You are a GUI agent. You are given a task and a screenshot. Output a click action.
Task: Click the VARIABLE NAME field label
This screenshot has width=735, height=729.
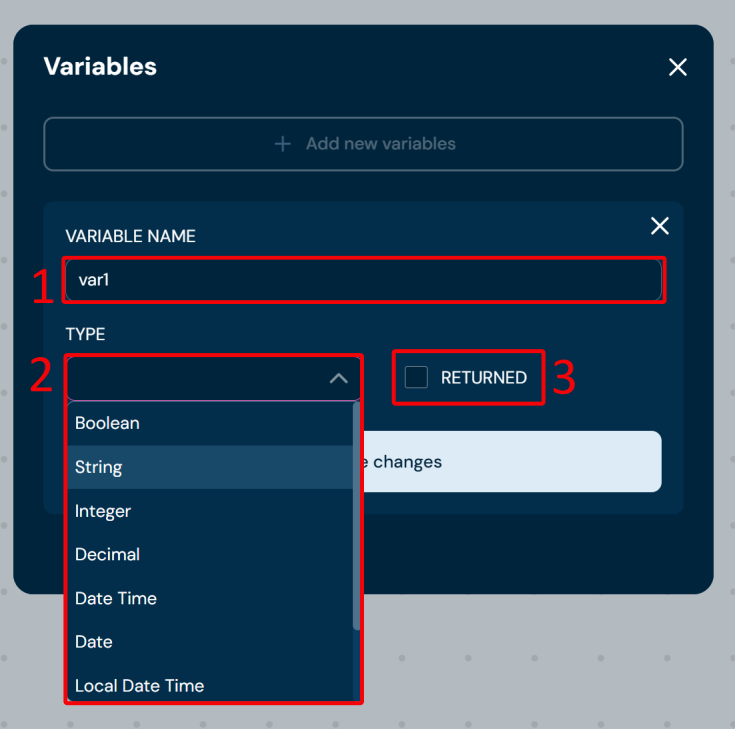(x=130, y=236)
